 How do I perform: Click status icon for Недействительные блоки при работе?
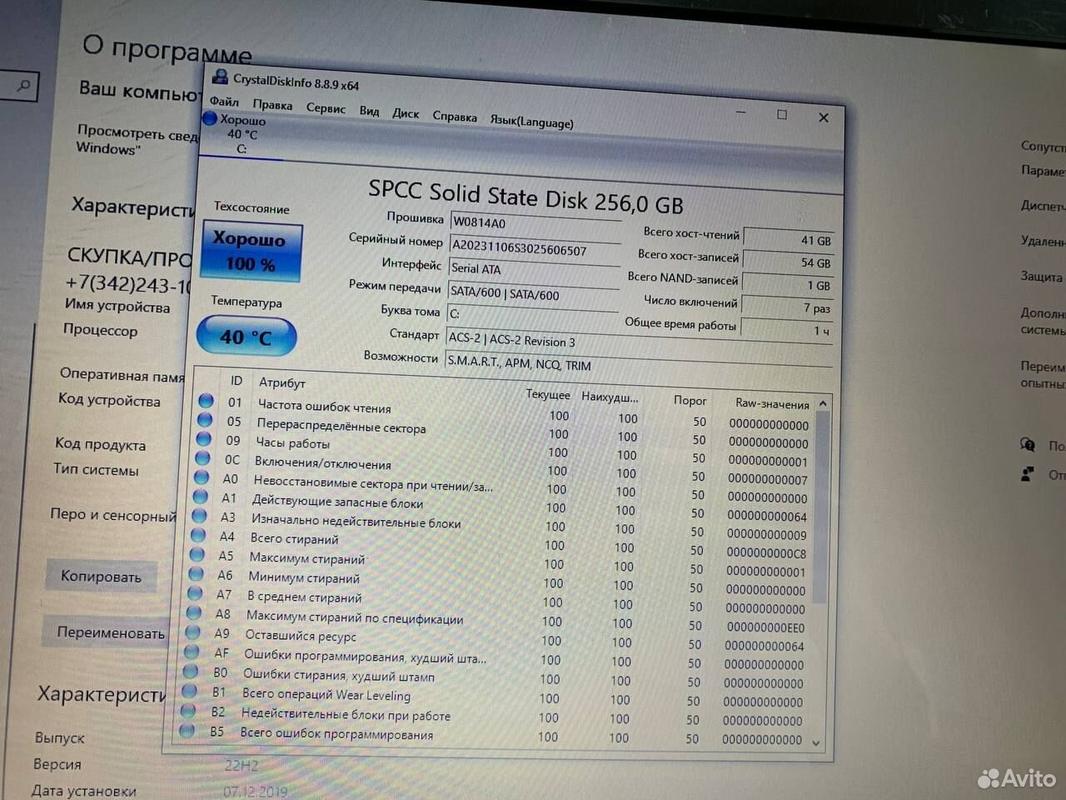coord(188,710)
